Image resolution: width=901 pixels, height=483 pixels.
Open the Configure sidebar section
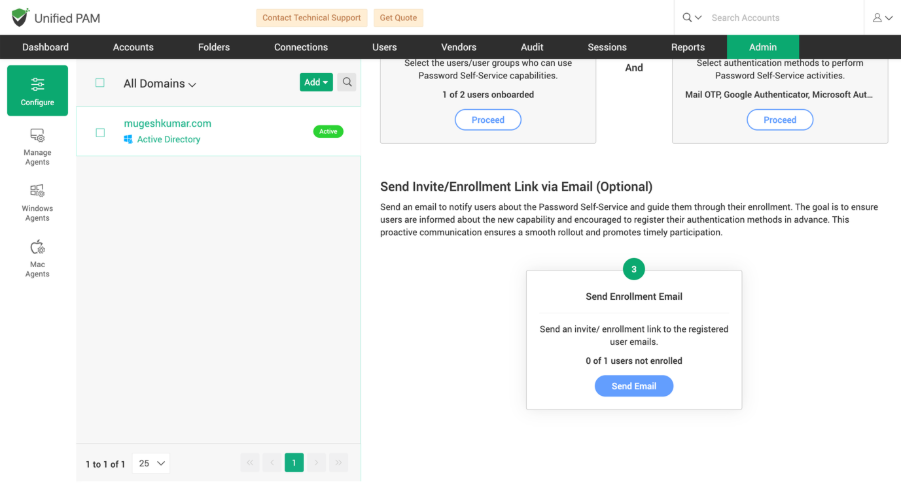(x=37, y=90)
